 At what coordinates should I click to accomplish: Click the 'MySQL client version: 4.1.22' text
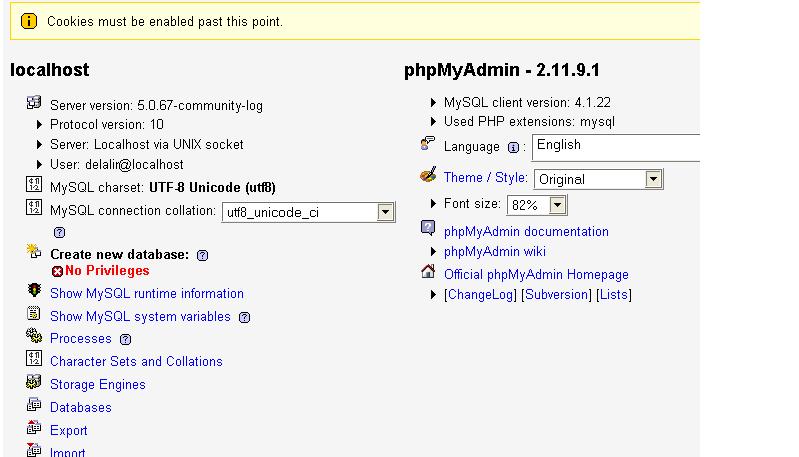click(527, 103)
